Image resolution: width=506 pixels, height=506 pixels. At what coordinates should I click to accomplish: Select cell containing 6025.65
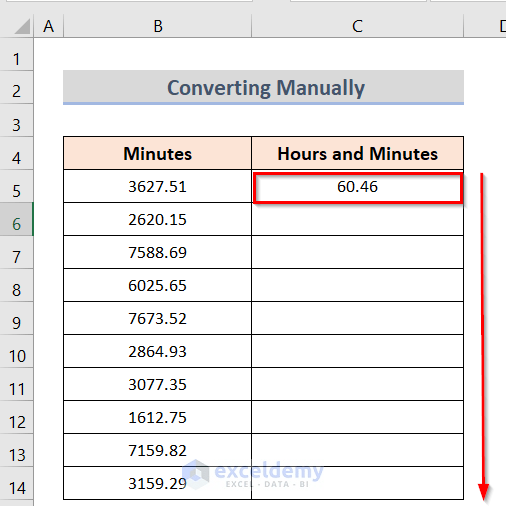click(x=158, y=285)
